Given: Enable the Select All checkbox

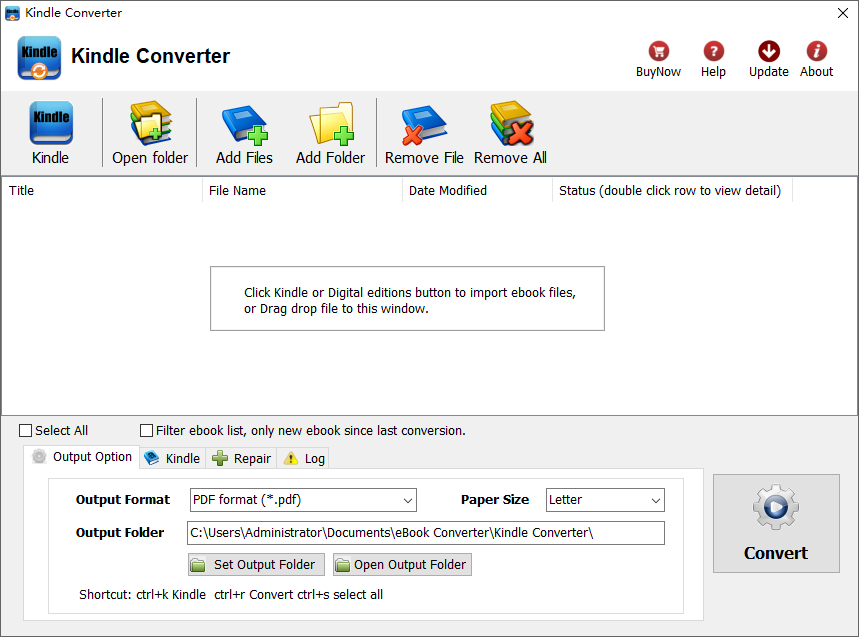Looking at the screenshot, I should click(25, 431).
